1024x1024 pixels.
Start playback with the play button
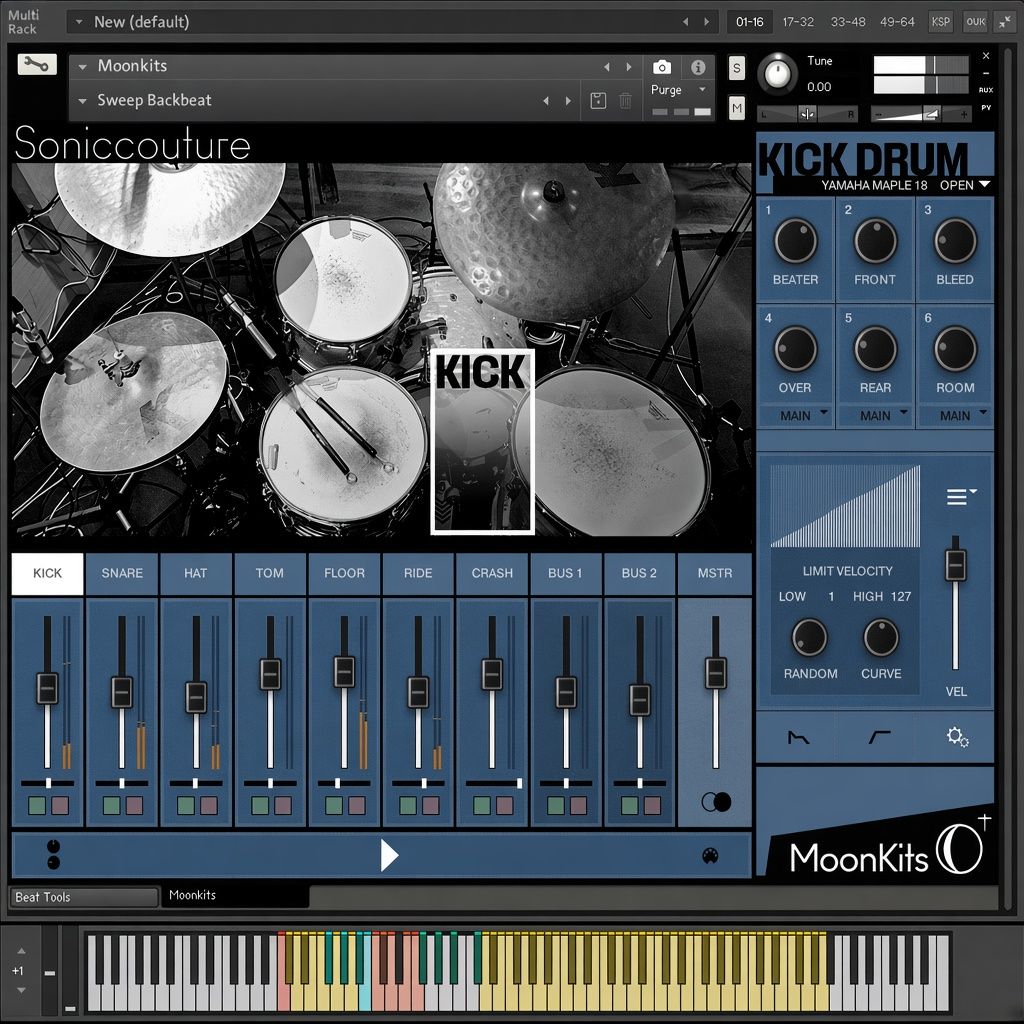[389, 856]
